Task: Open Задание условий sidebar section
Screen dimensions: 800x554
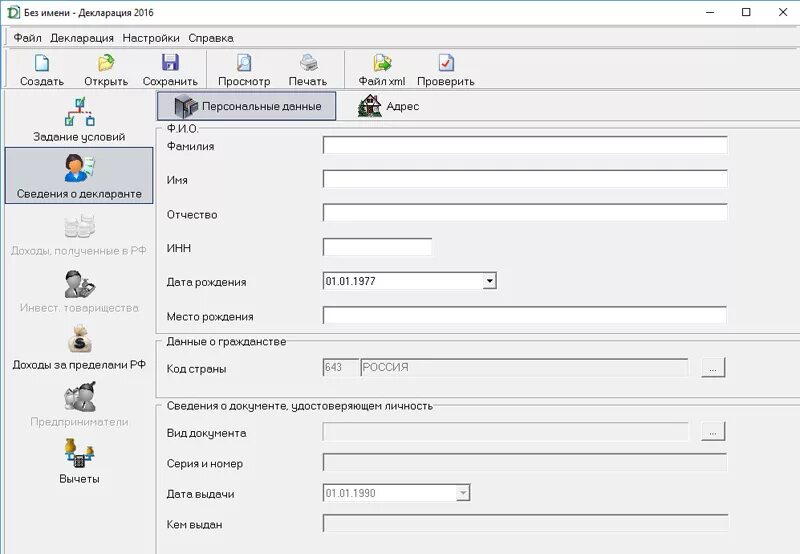Action: (79, 120)
